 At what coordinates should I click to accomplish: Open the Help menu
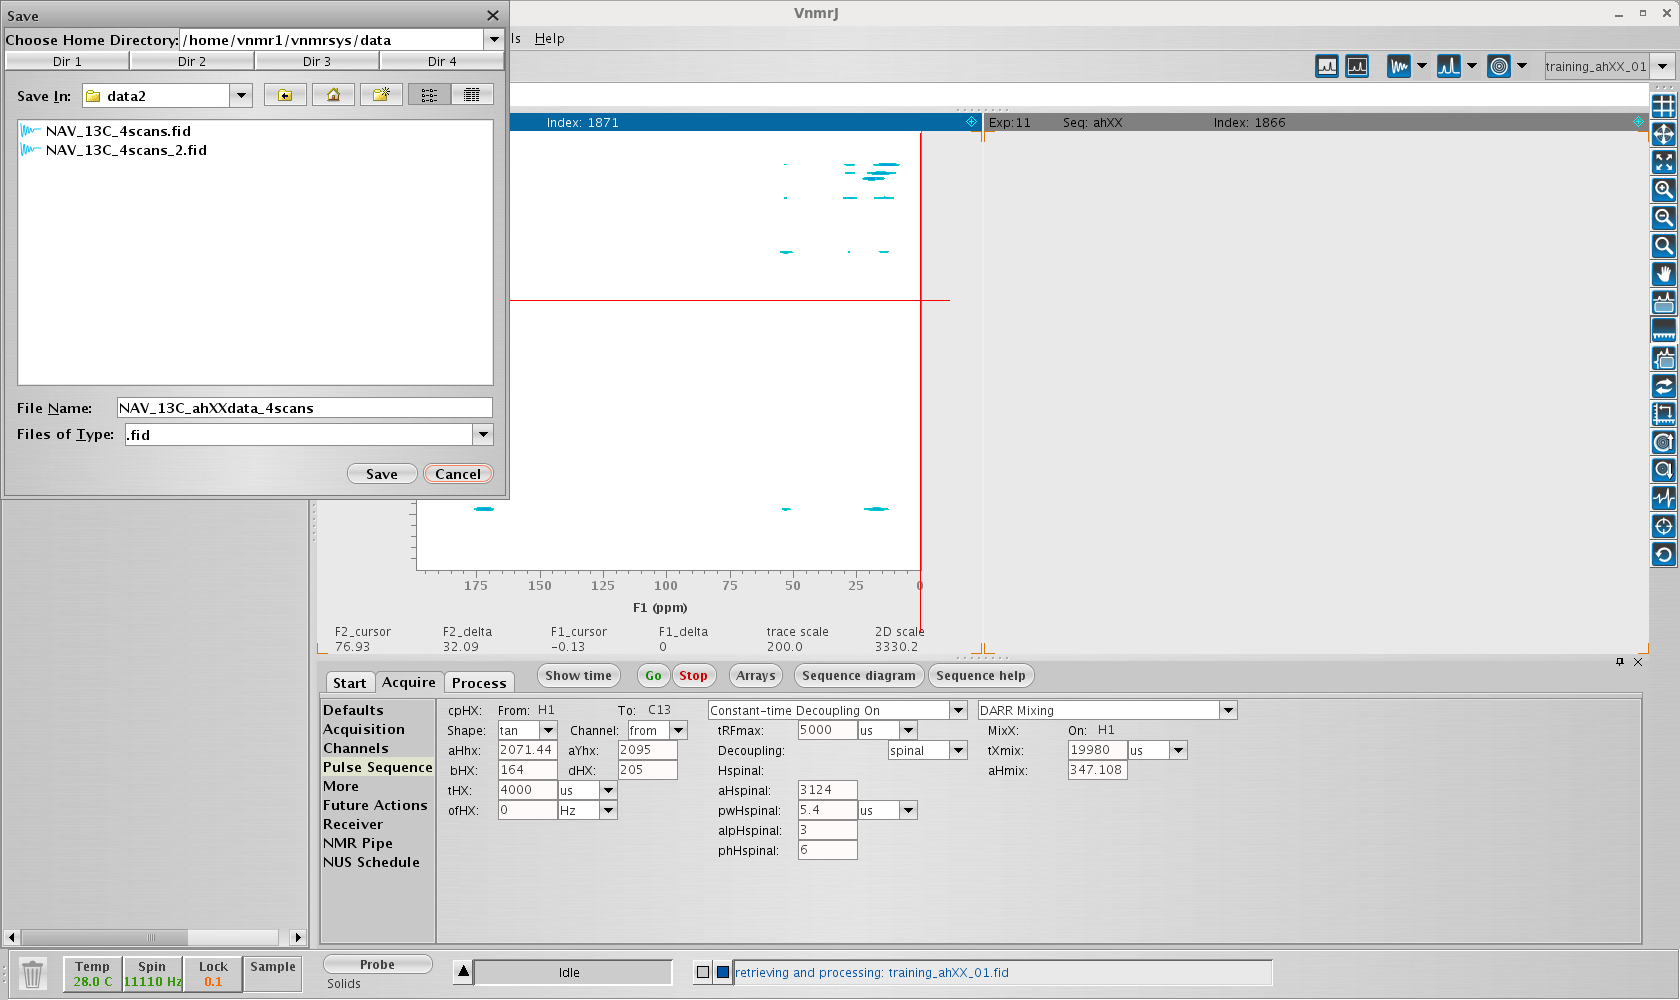coord(549,39)
